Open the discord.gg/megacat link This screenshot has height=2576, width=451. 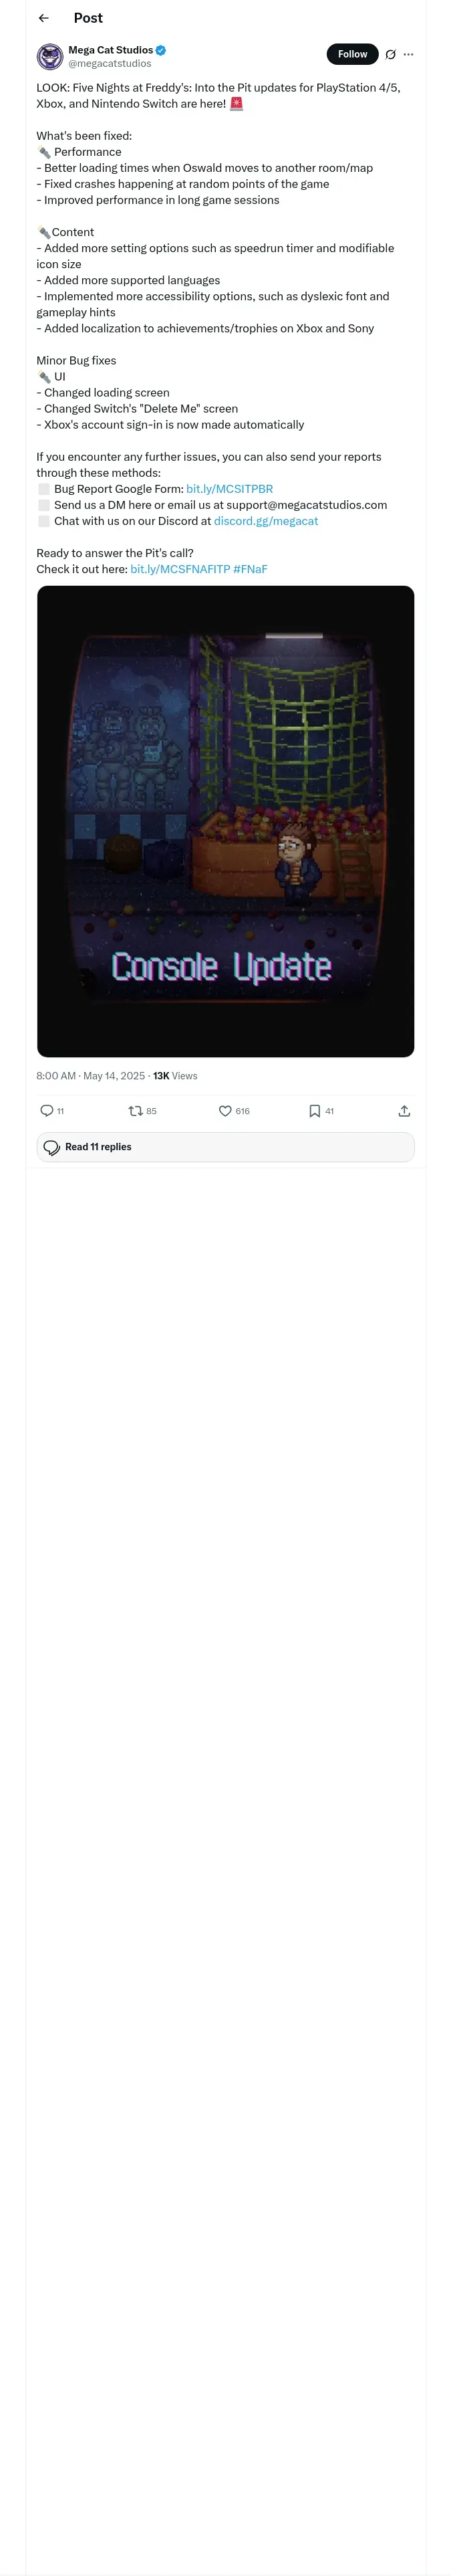(266, 521)
